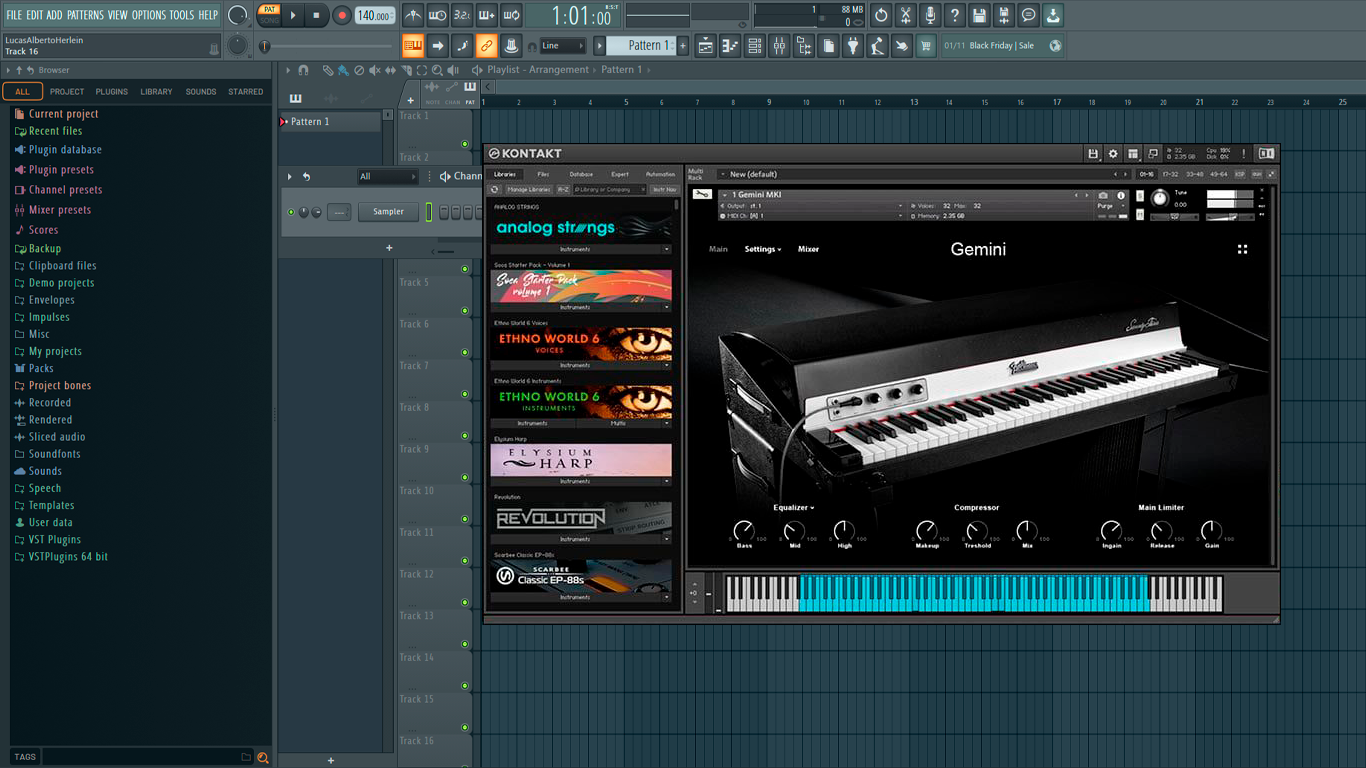Select Kontakt Automation tab
The height and width of the screenshot is (768, 1366).
tap(660, 174)
